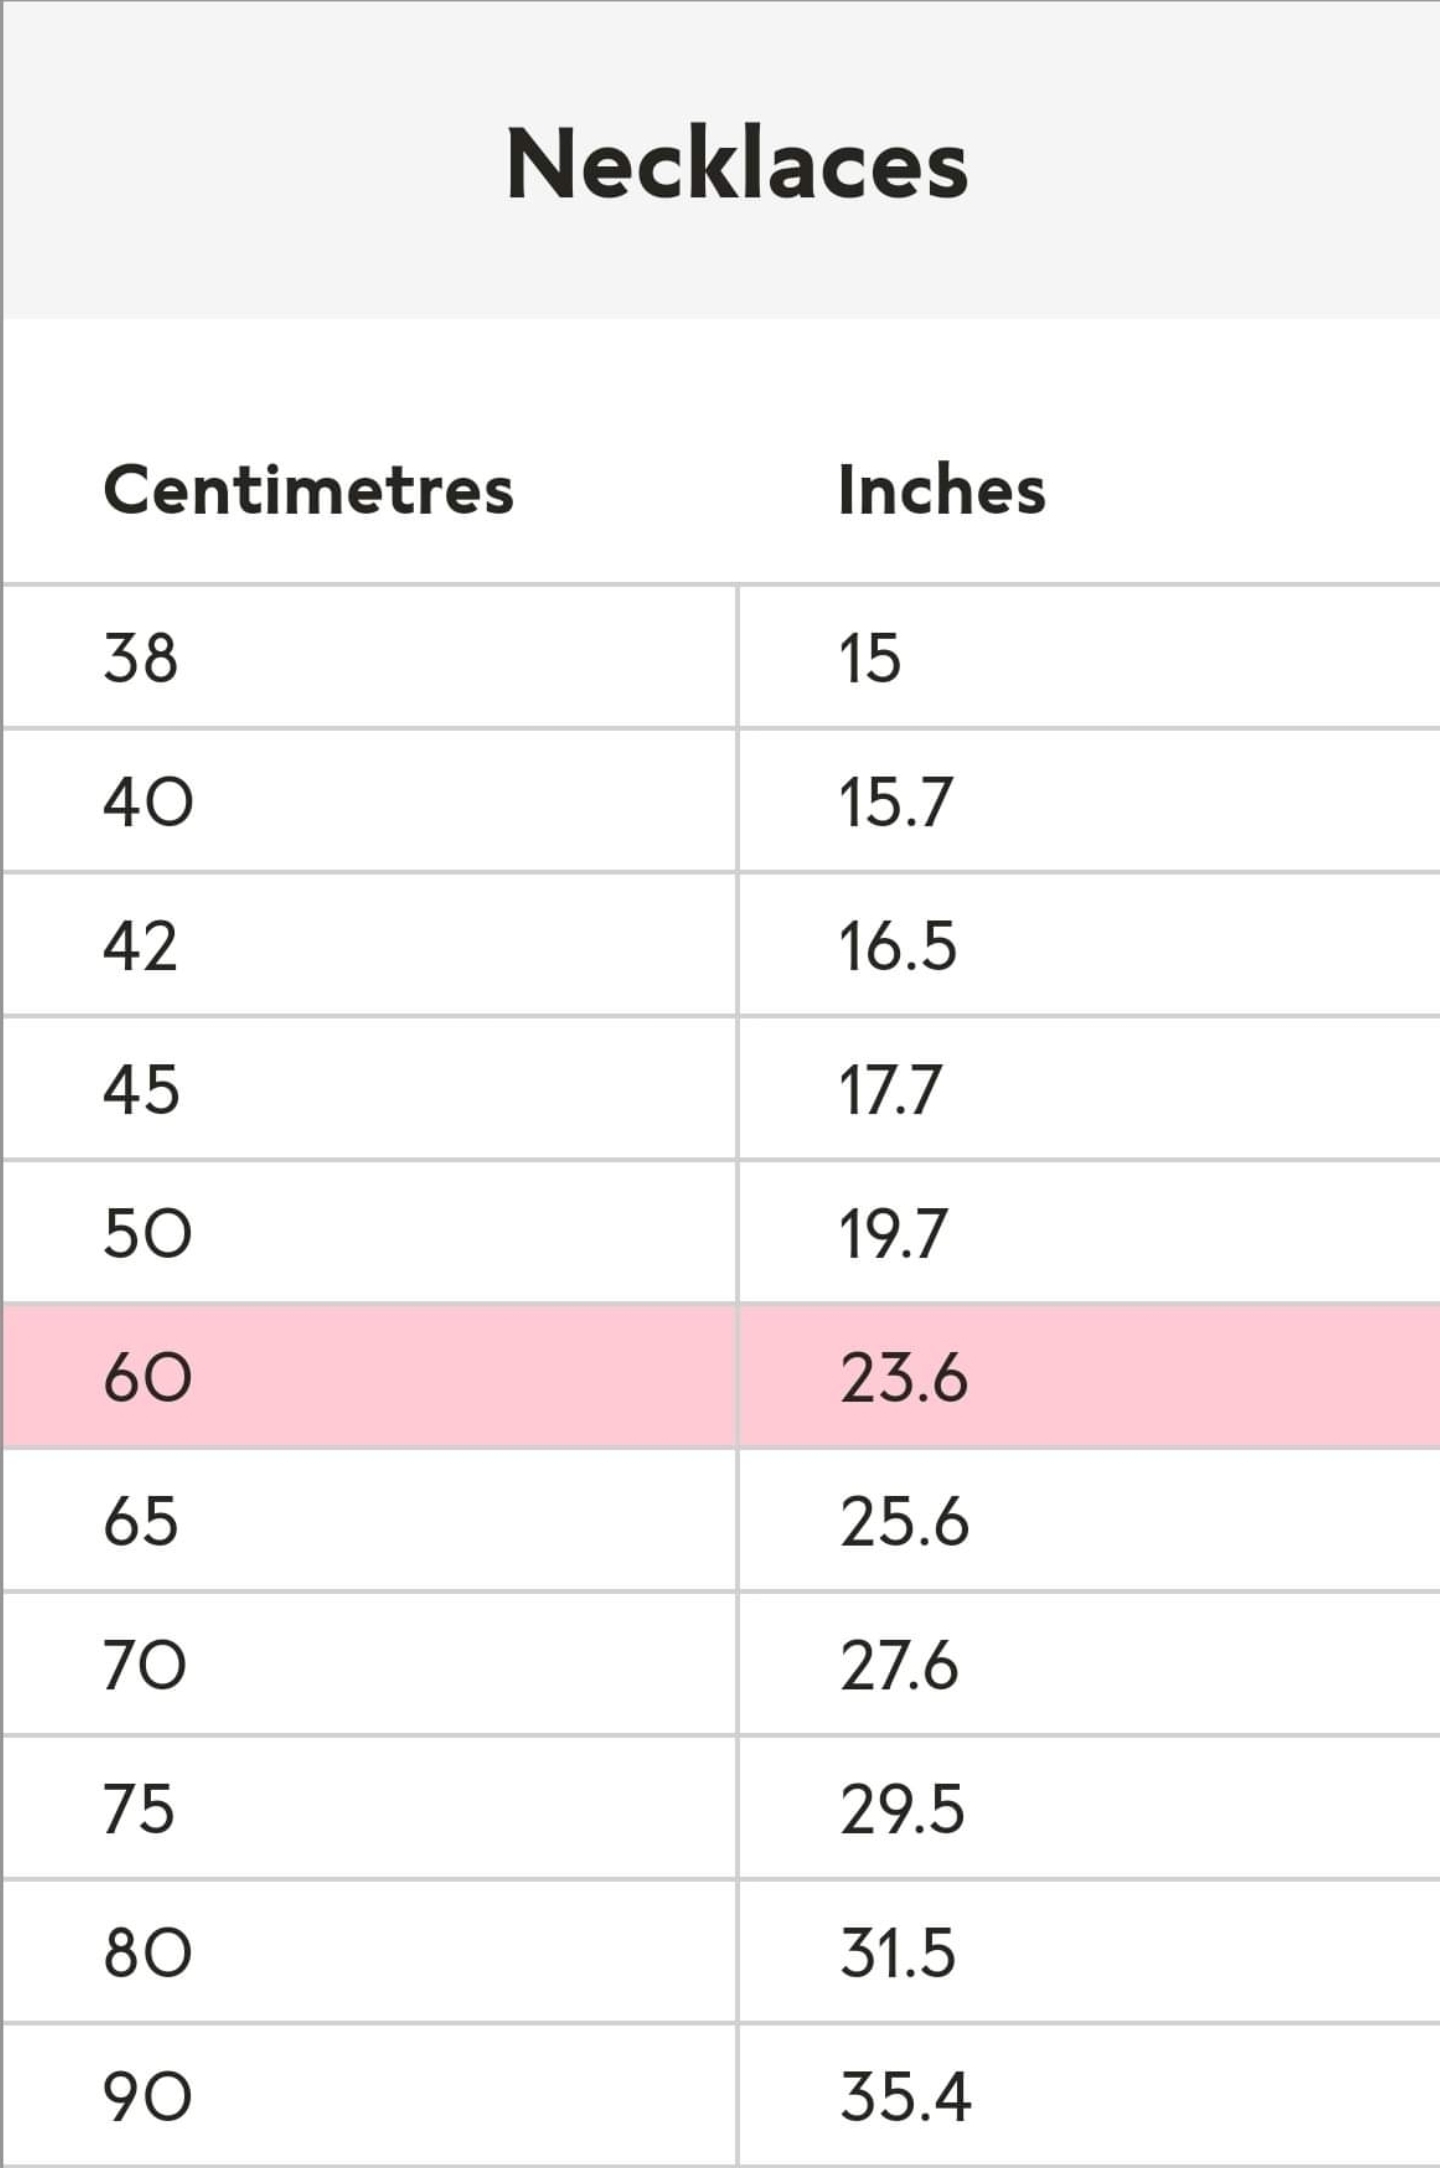Screen dimensions: 1440x2168
Task: Tap the highlighted 23.6 inches value
Action: [904, 1378]
